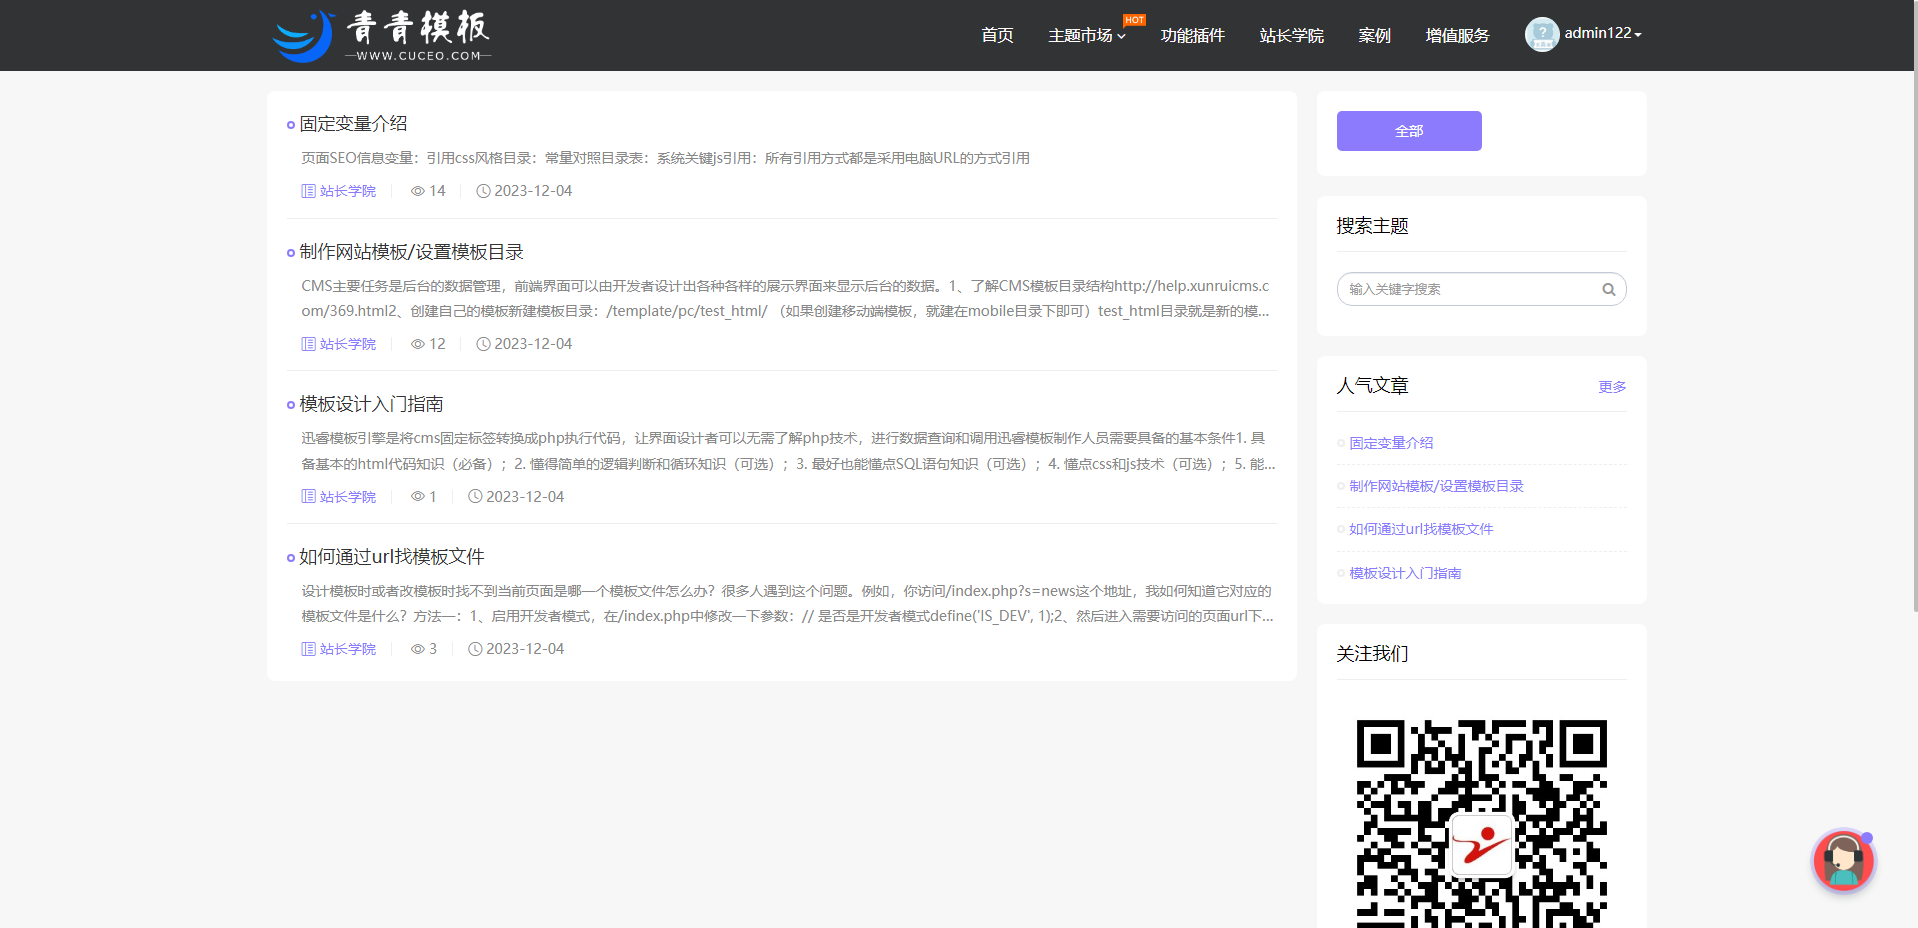This screenshot has height=928, width=1918.
Task: Click the search magnifier icon
Action: tap(1607, 289)
